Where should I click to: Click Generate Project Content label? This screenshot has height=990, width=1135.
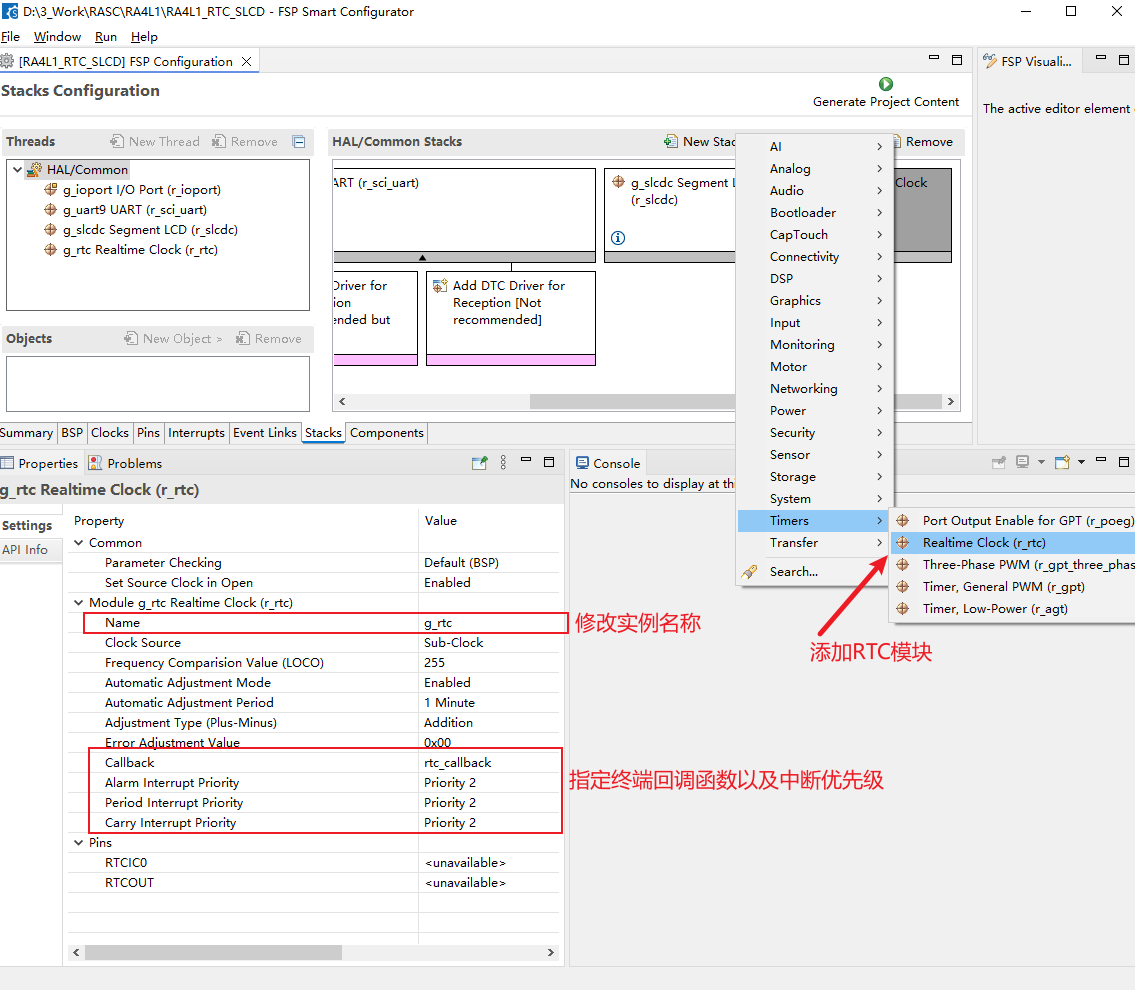885,102
